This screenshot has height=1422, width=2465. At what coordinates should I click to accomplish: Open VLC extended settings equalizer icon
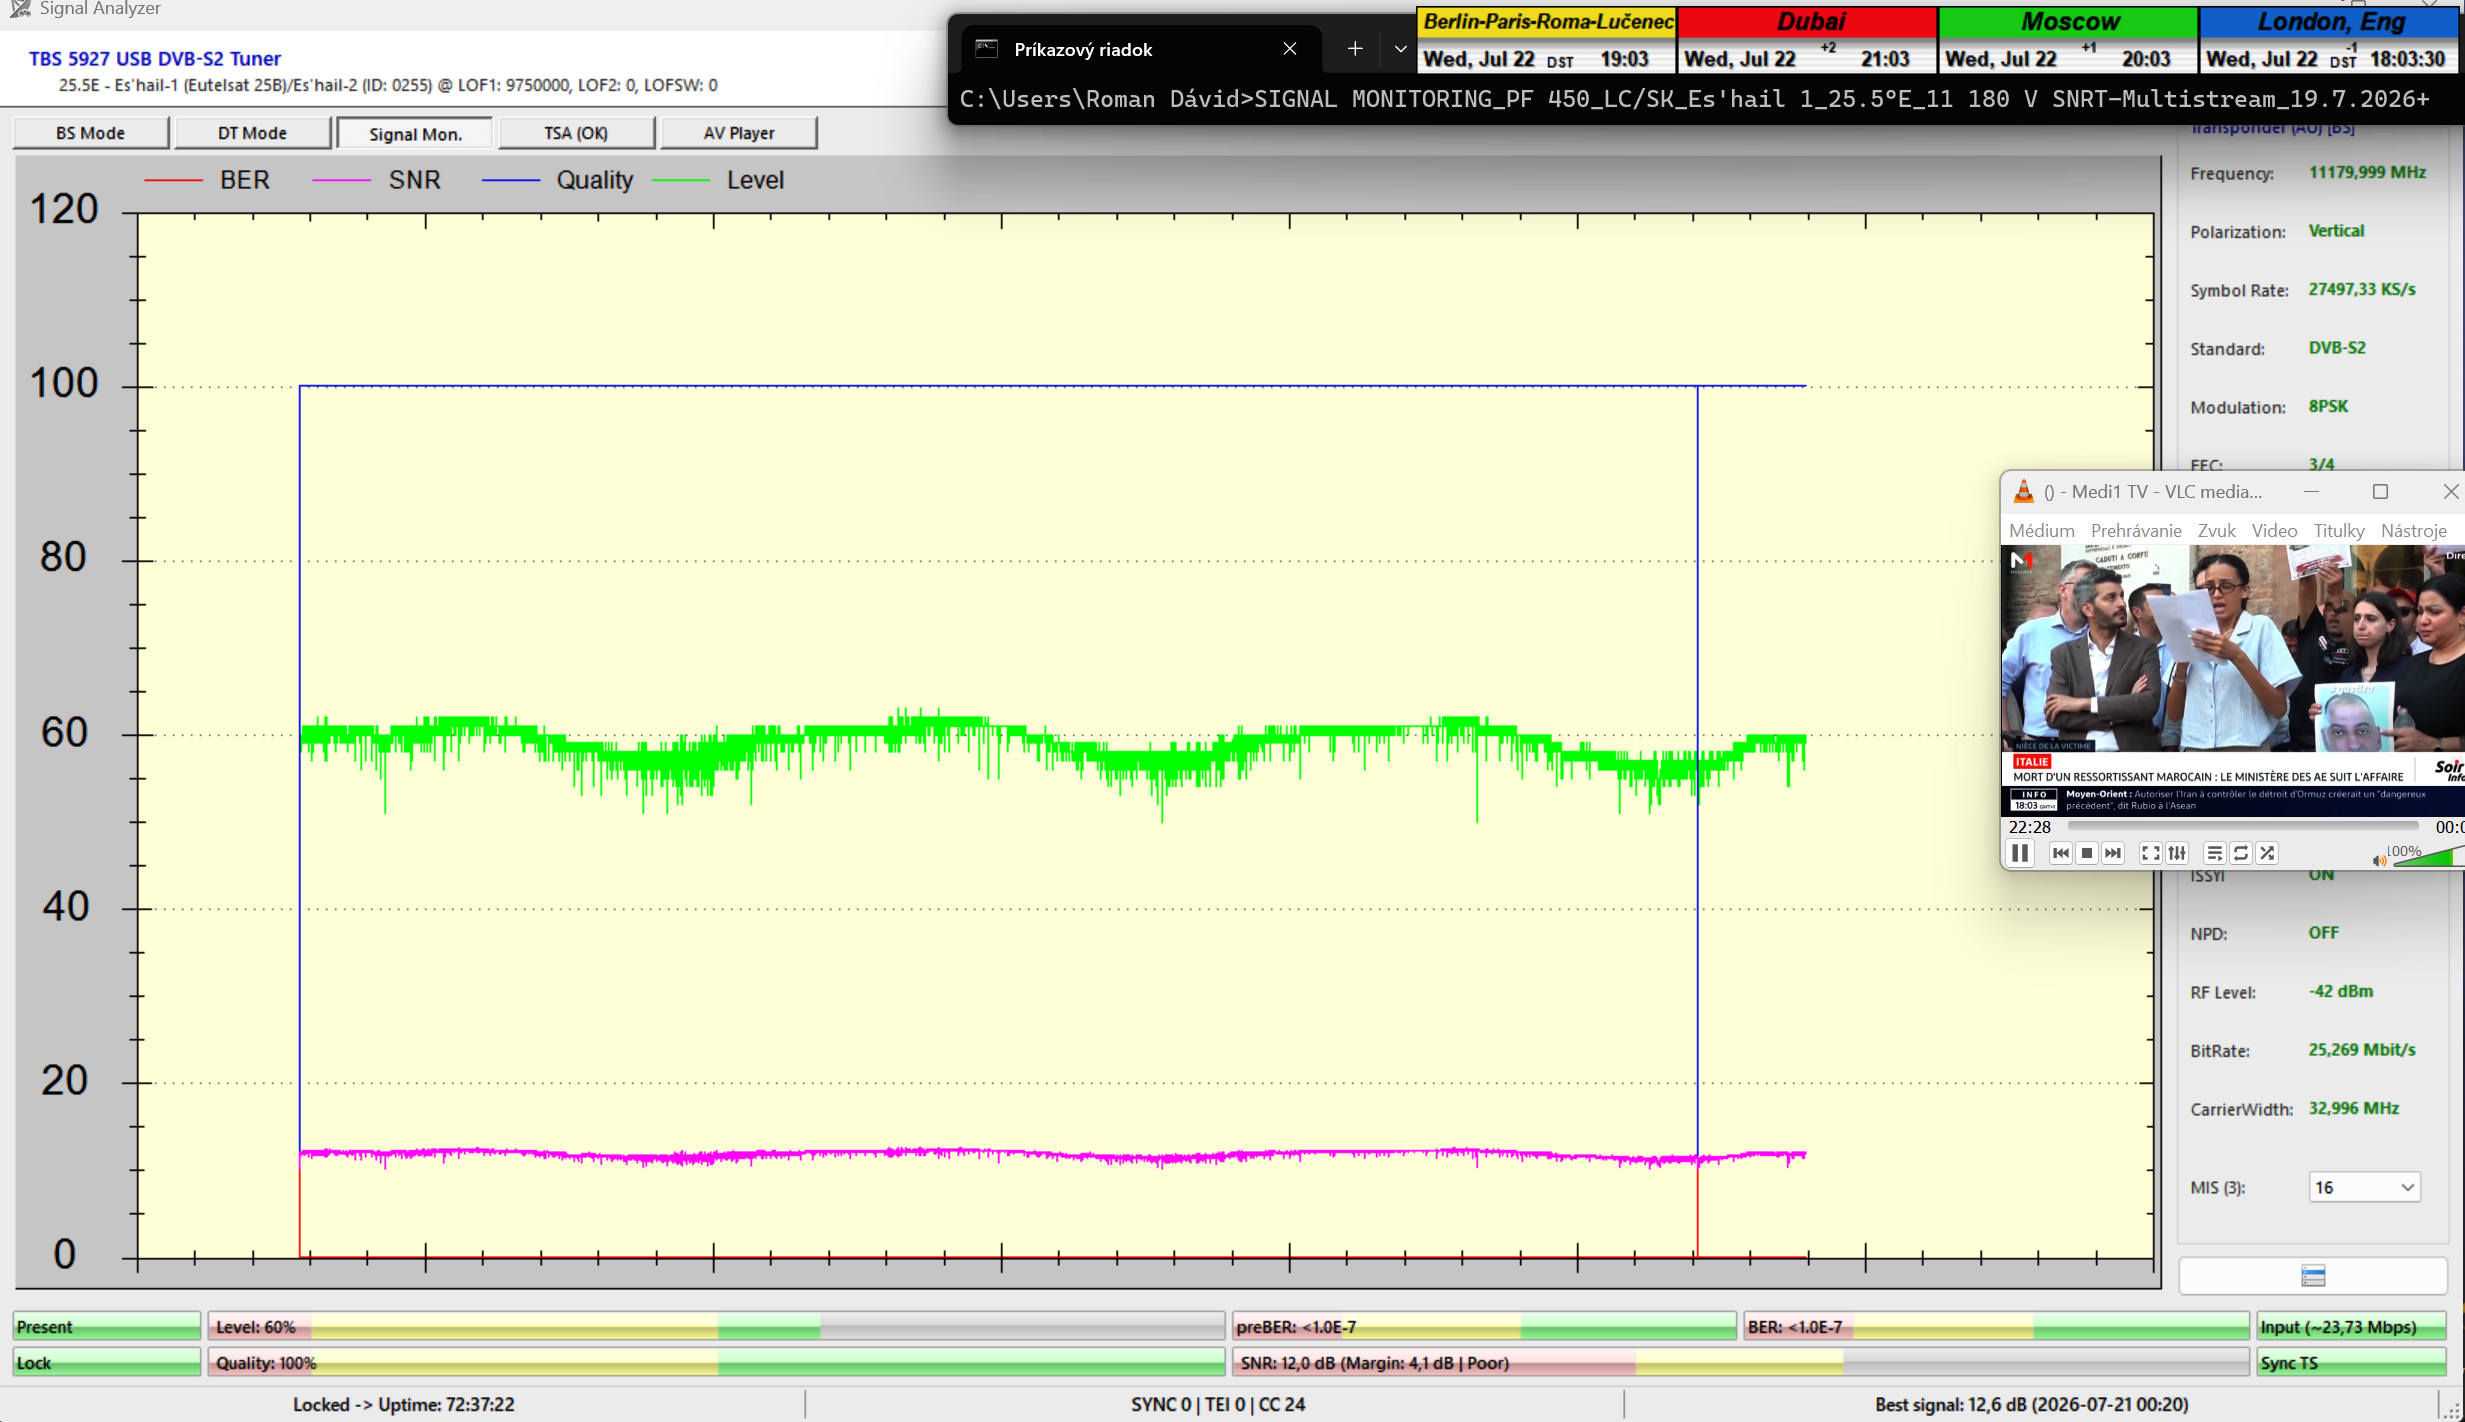coord(2177,853)
